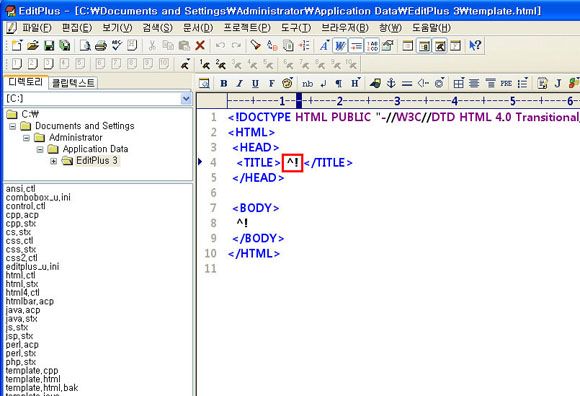Screen dimensions: 580x396
Task: Open the 검색(S) menu
Action: click(158, 28)
